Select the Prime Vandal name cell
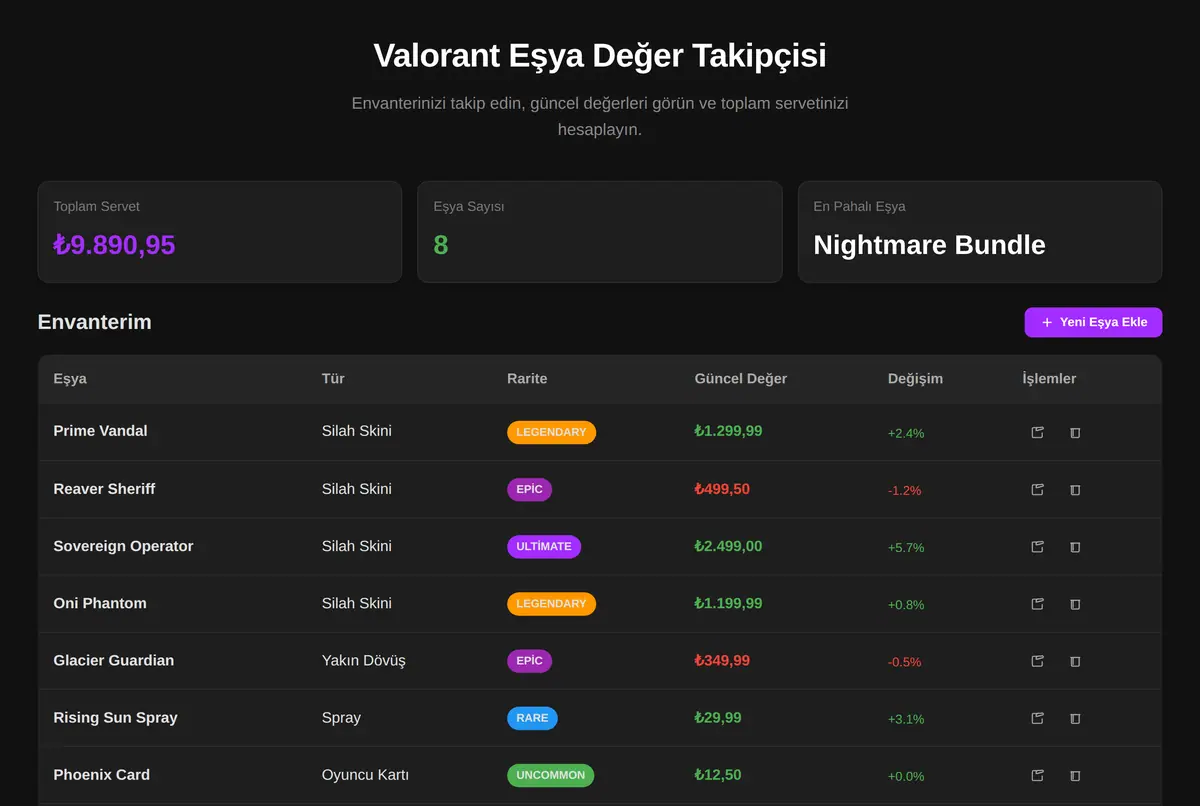Screen dimensions: 1200x806 click(100, 431)
